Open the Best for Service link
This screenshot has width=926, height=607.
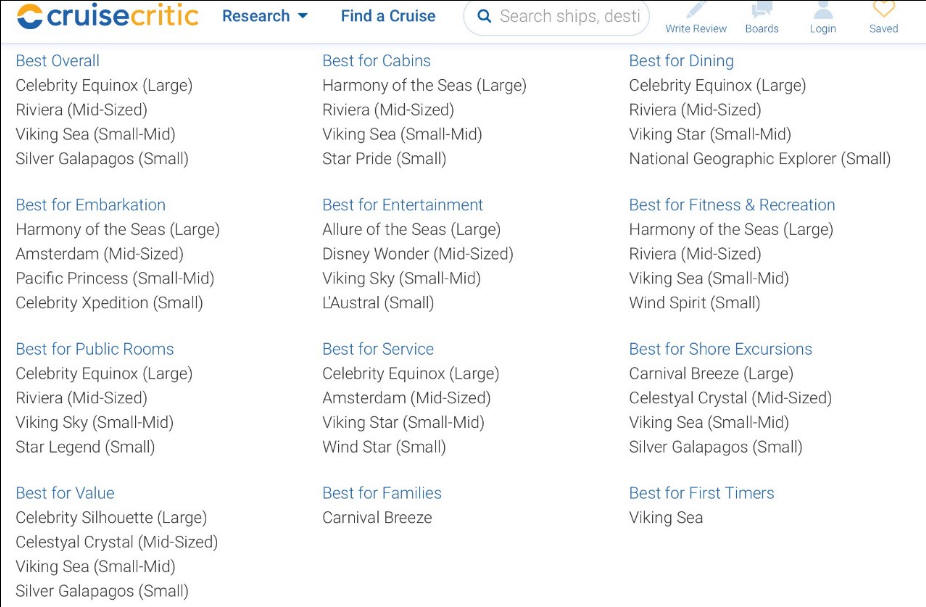[x=378, y=349]
